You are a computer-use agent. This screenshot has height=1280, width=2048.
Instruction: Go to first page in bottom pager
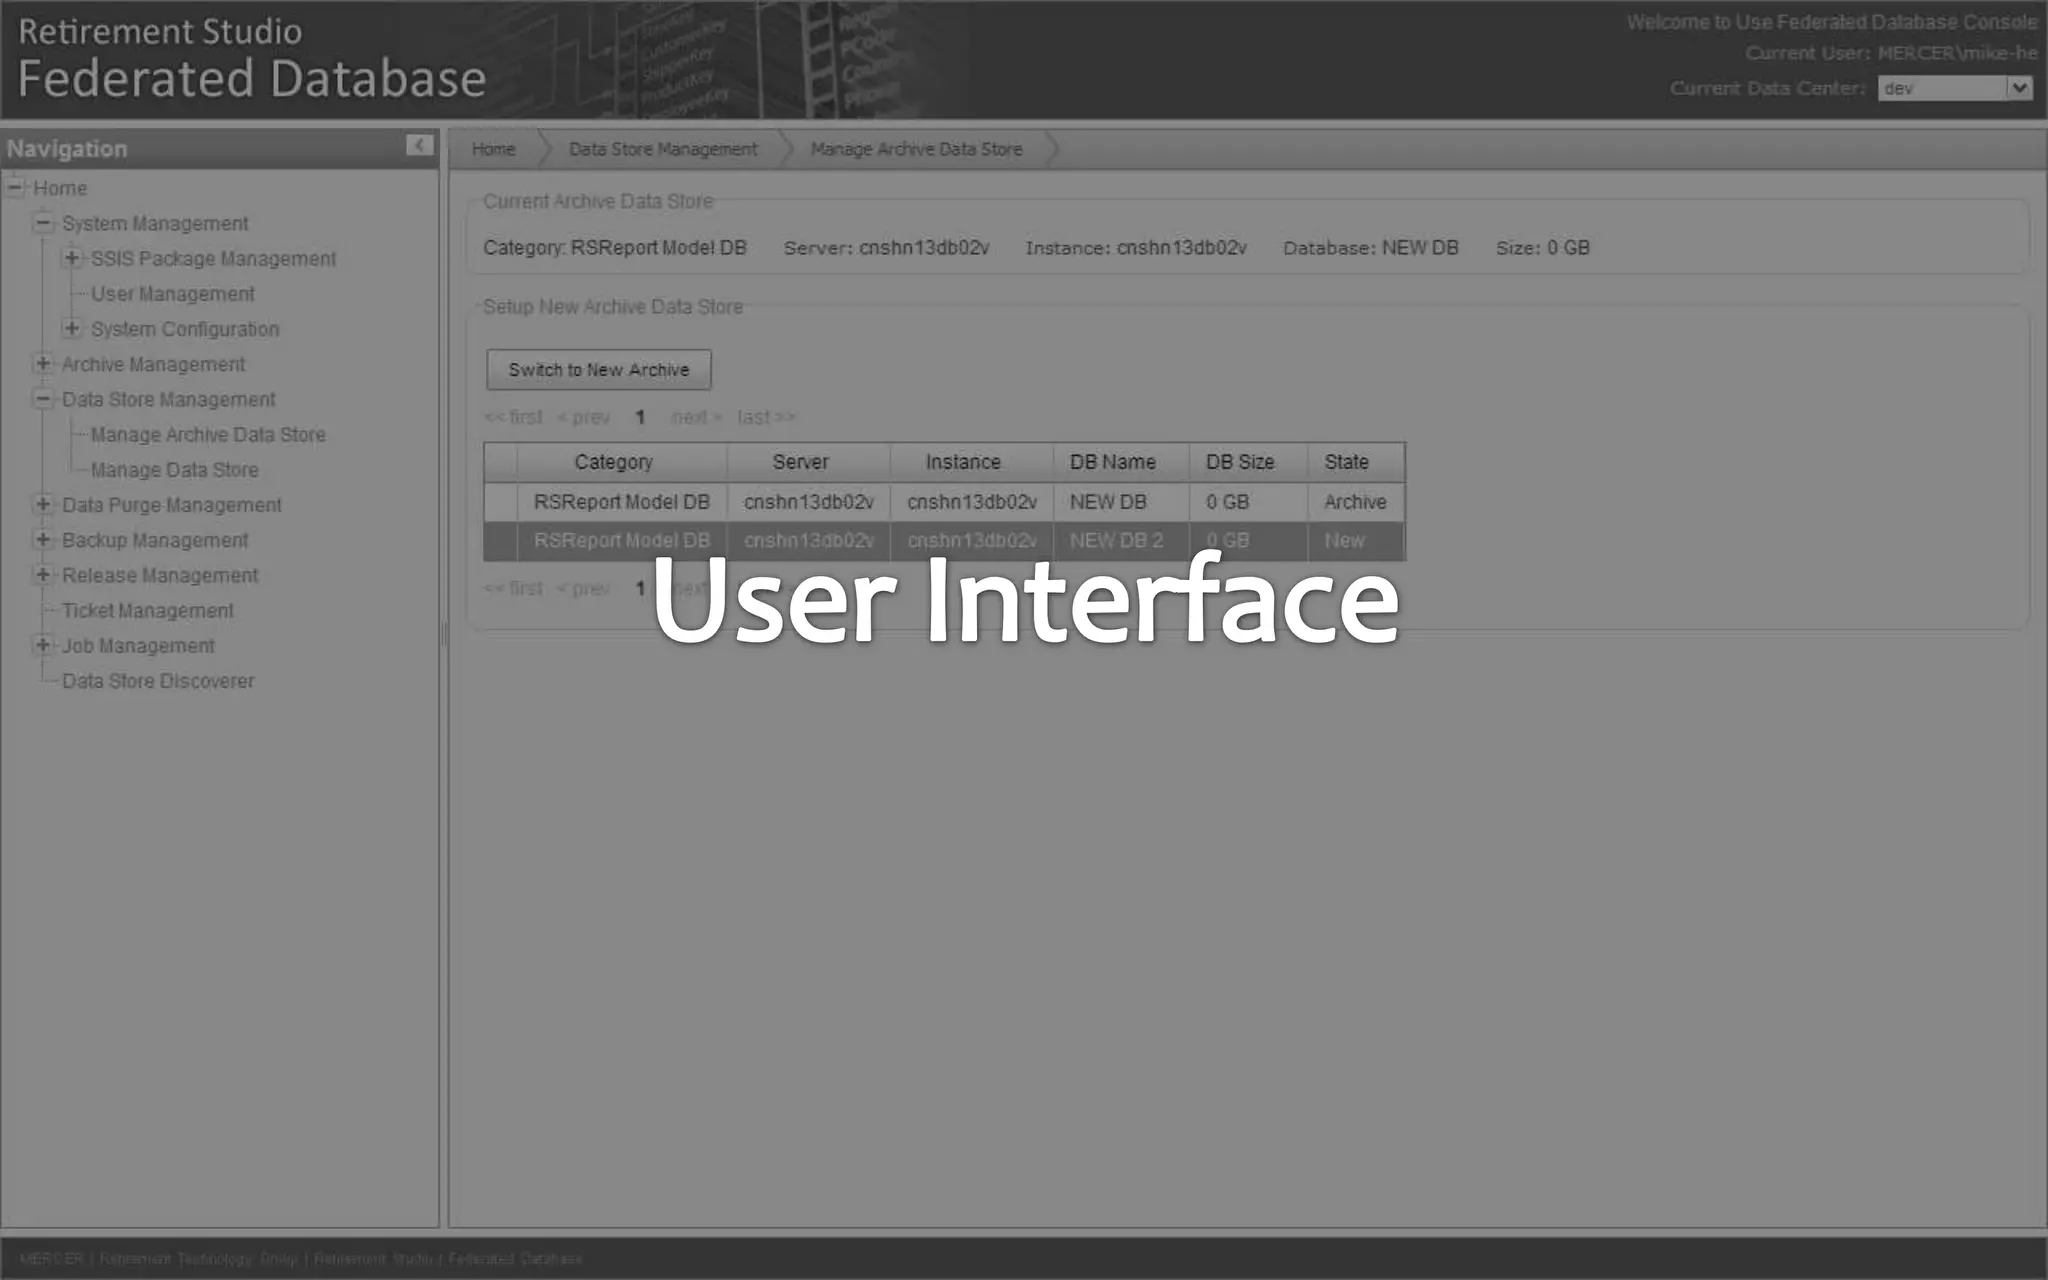point(513,588)
